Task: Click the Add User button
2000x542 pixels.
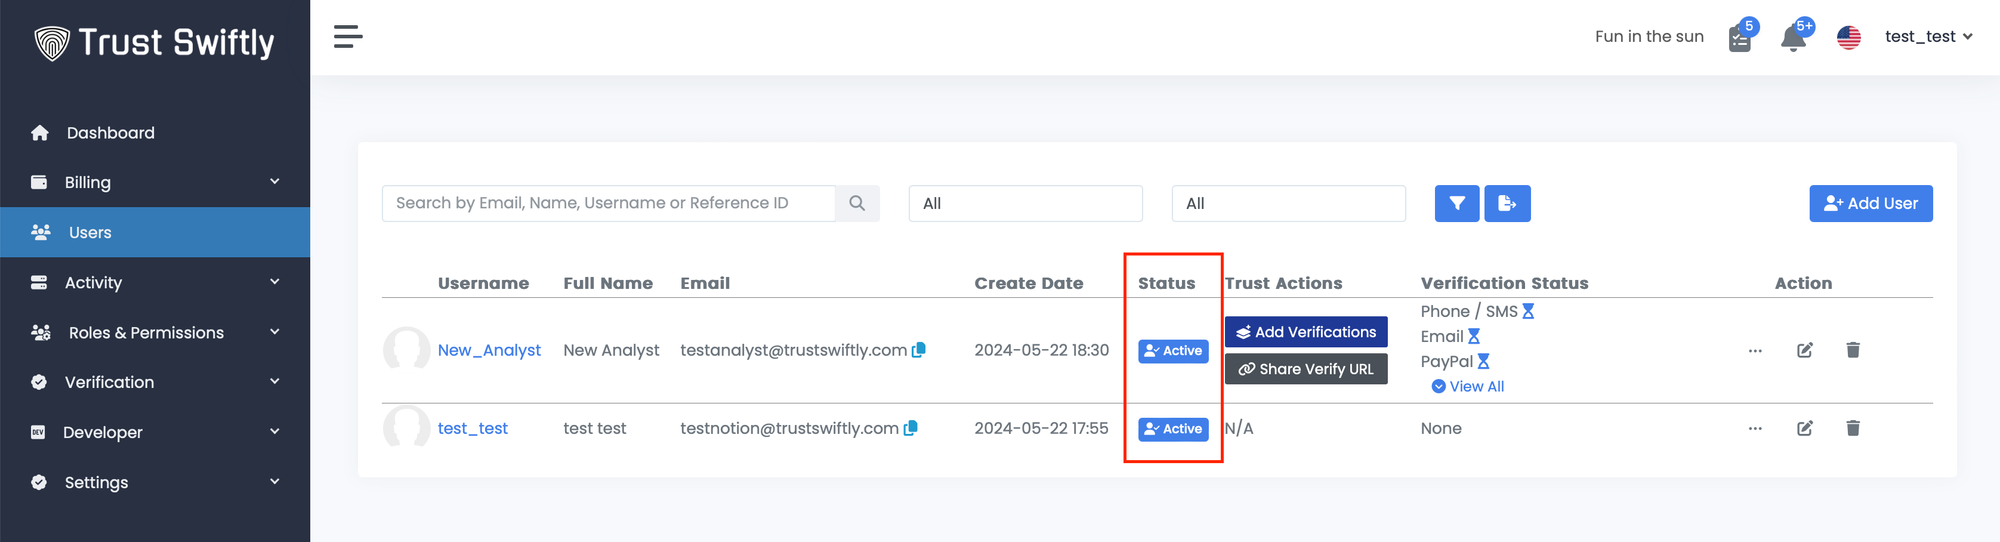Action: coord(1870,203)
